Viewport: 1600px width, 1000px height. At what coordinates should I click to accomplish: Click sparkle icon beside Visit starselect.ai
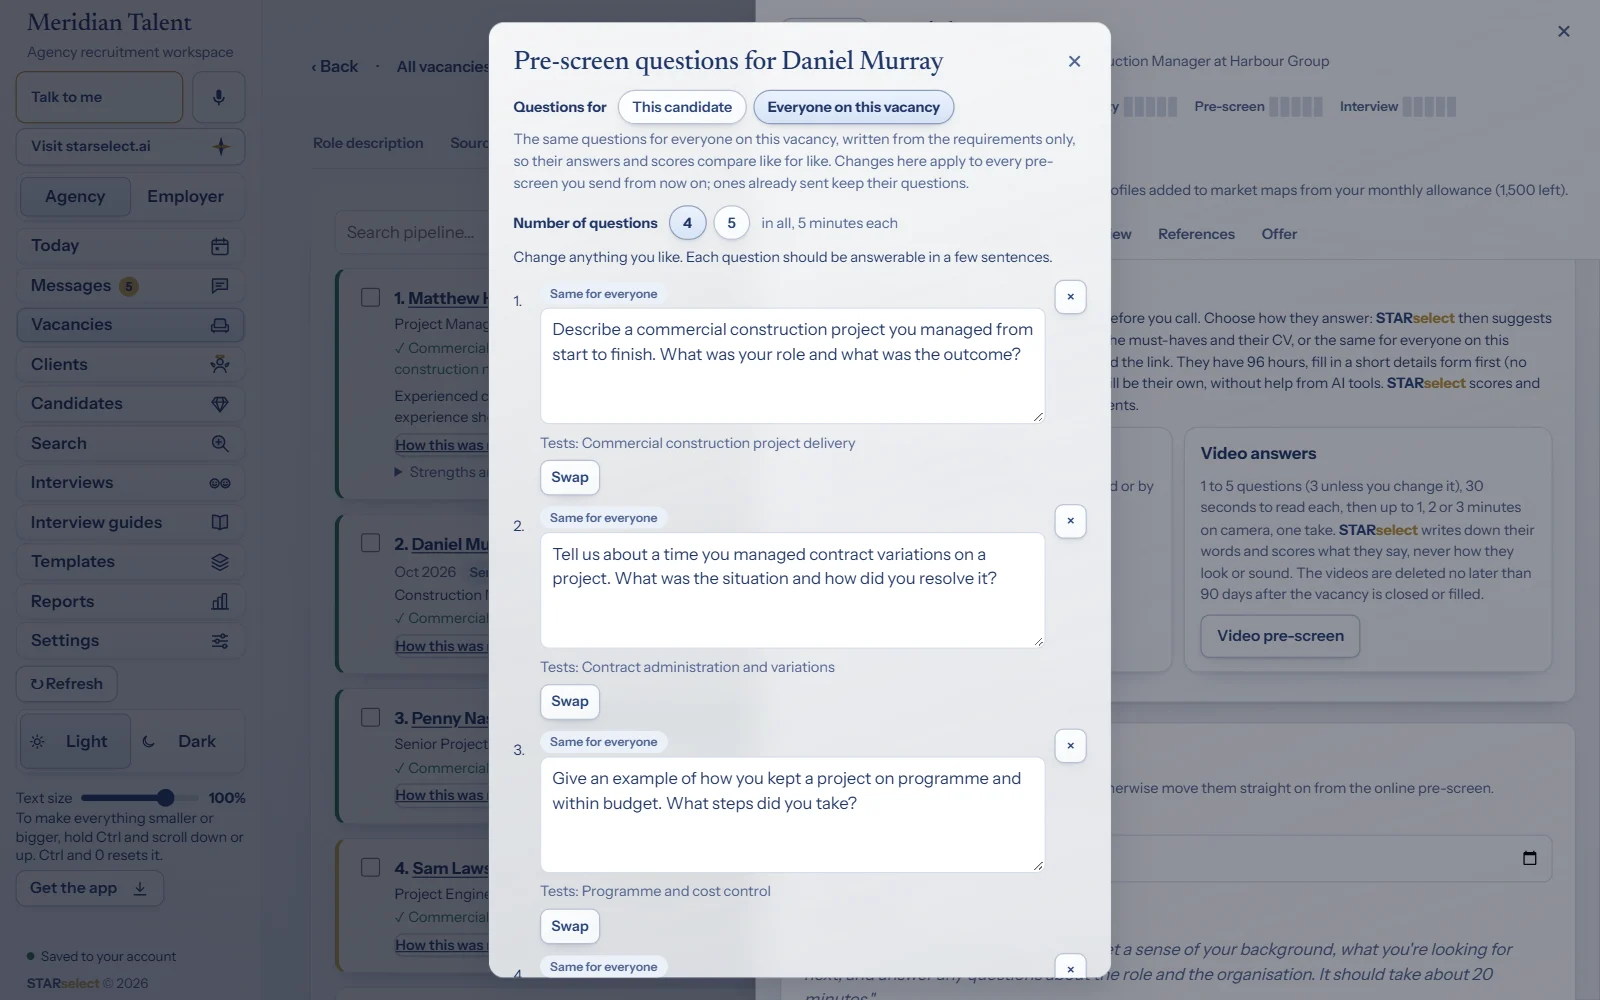pos(221,146)
